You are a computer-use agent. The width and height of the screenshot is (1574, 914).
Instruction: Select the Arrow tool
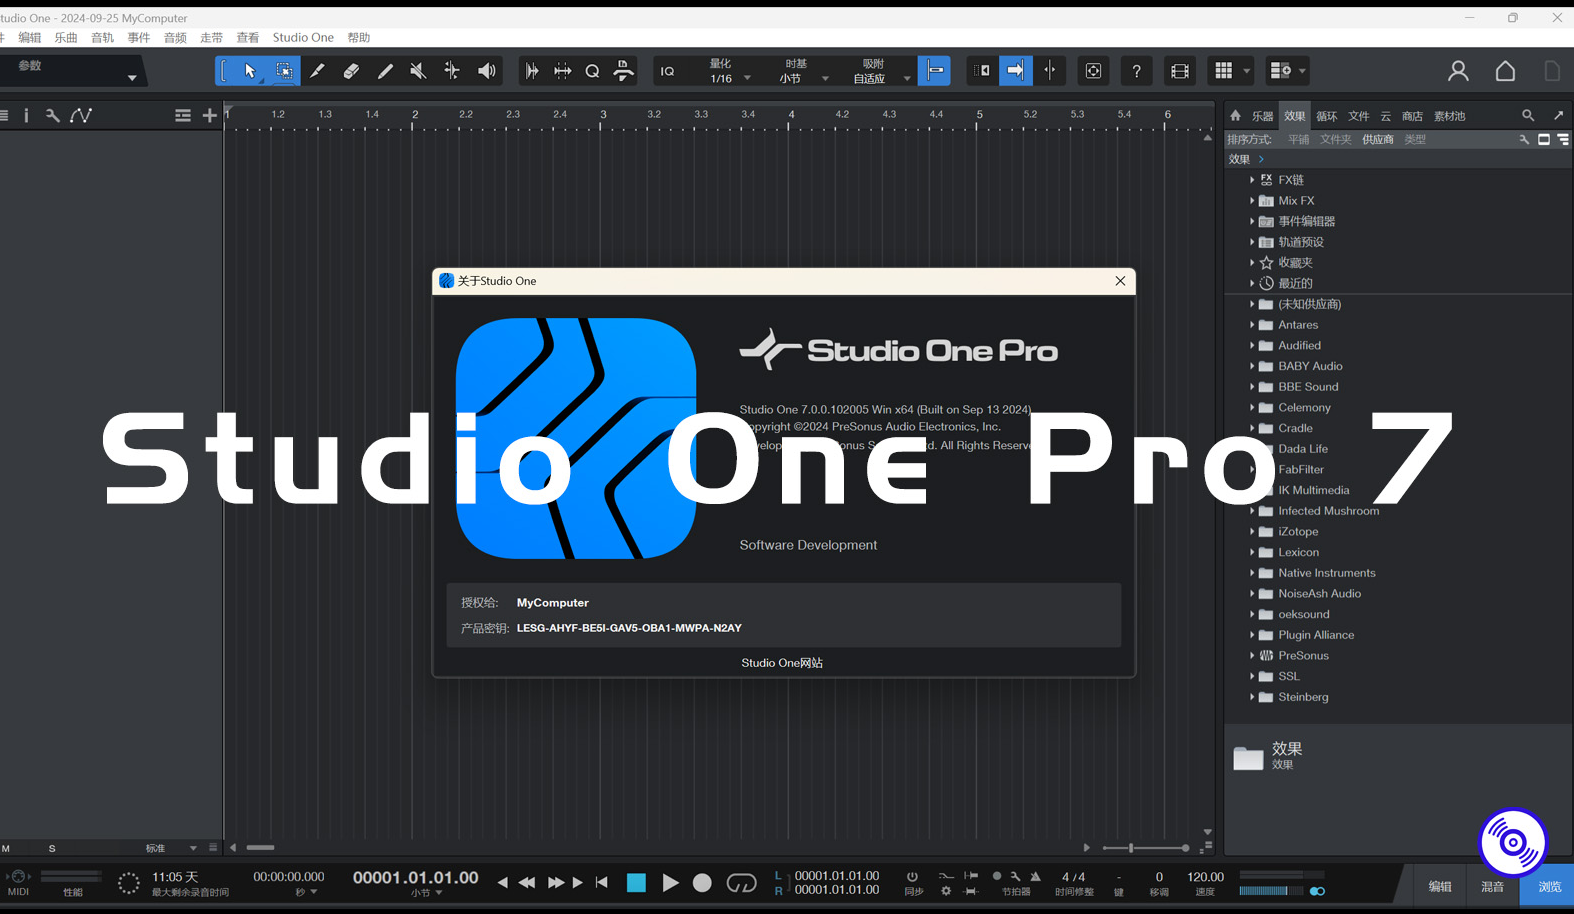(250, 71)
